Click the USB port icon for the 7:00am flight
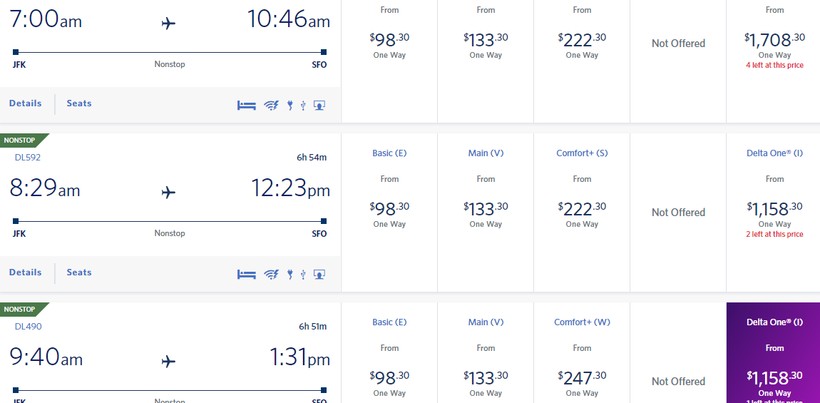This screenshot has height=403, width=820. 302,105
